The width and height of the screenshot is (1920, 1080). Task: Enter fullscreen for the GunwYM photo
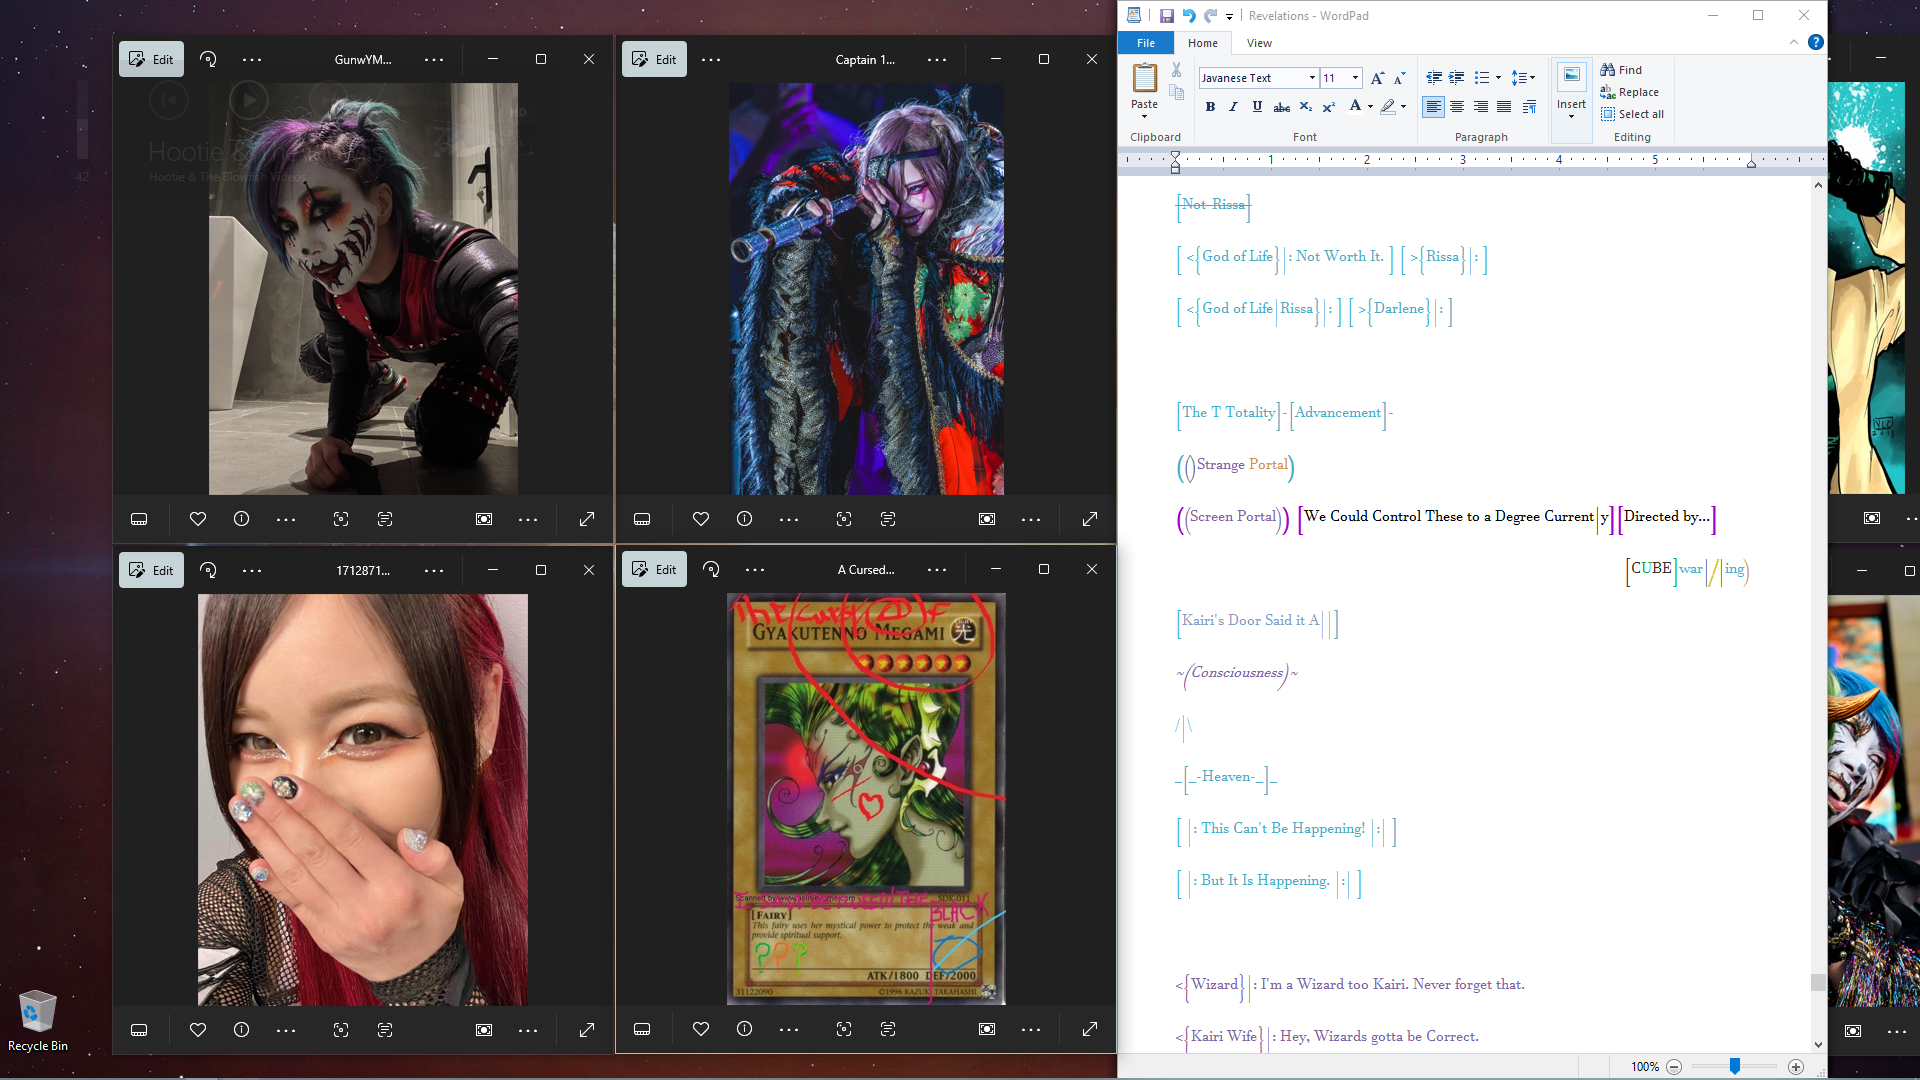pyautogui.click(x=587, y=519)
